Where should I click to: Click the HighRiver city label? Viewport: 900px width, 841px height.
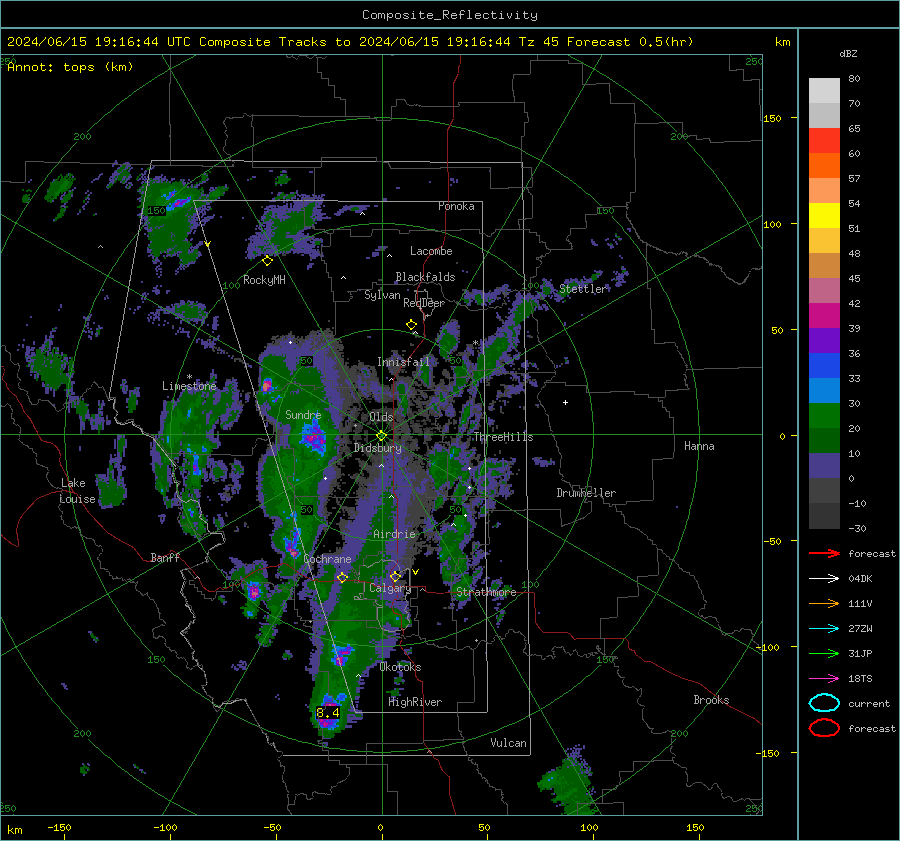[415, 702]
